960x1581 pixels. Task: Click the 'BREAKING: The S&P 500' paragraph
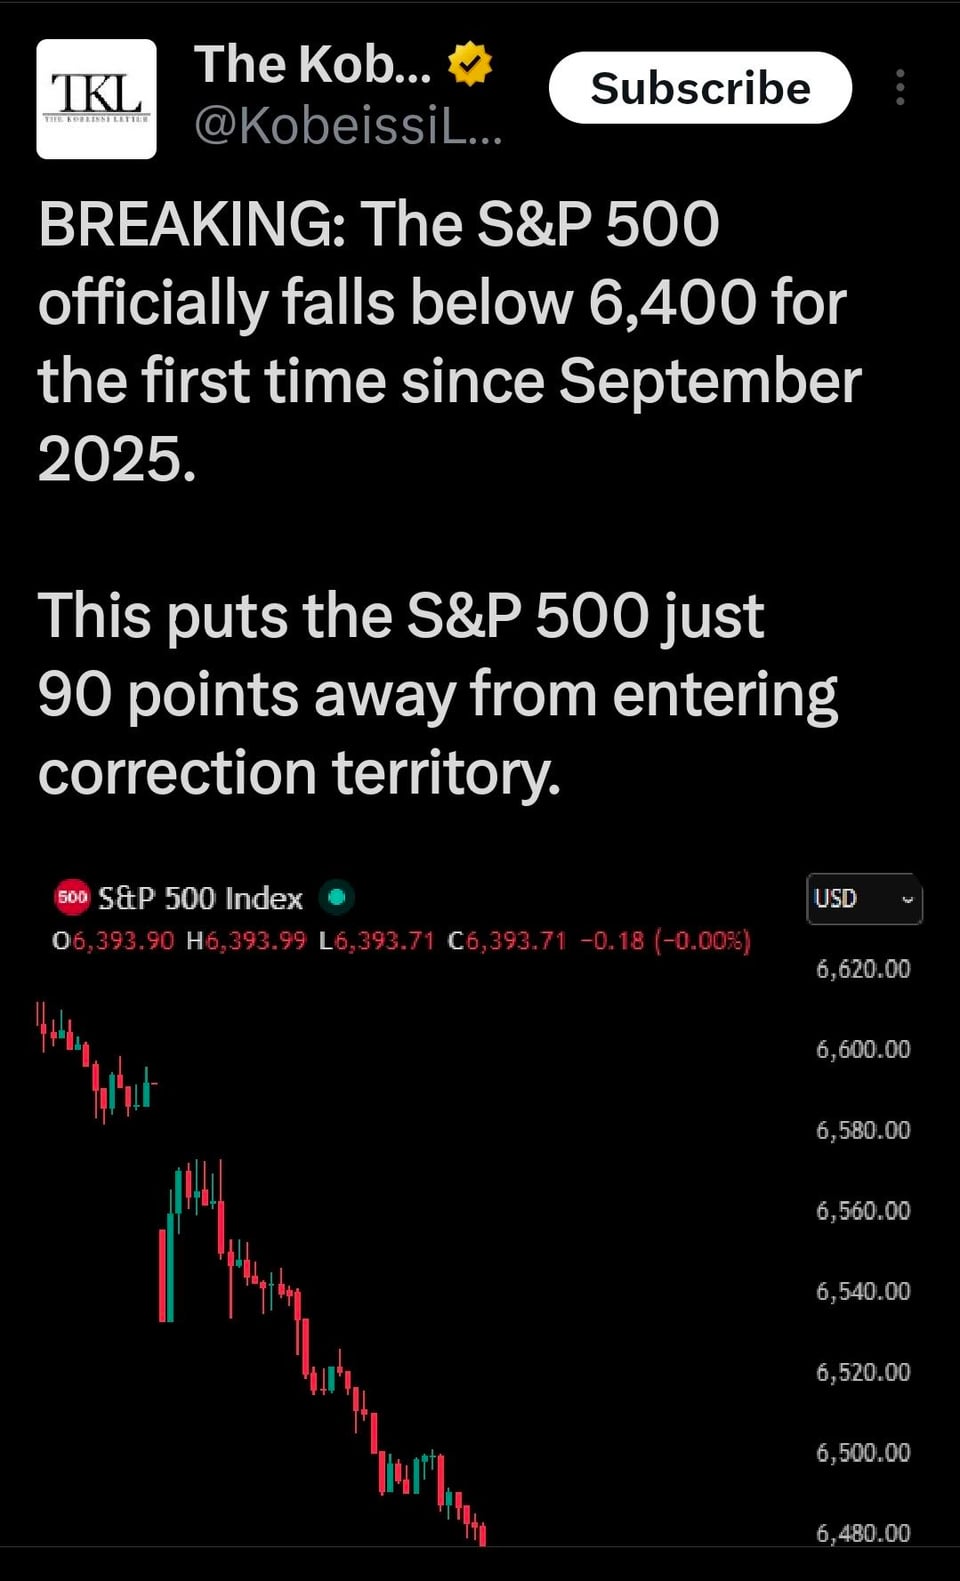pyautogui.click(x=449, y=341)
